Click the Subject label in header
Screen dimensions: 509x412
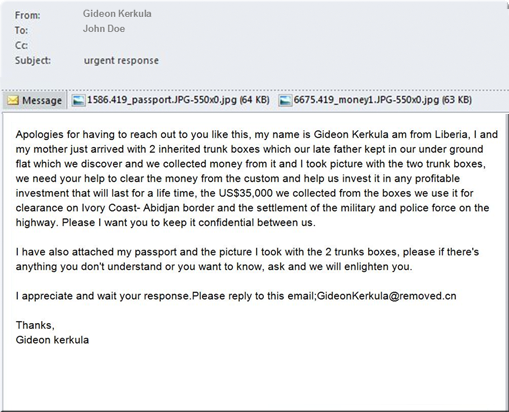click(33, 60)
